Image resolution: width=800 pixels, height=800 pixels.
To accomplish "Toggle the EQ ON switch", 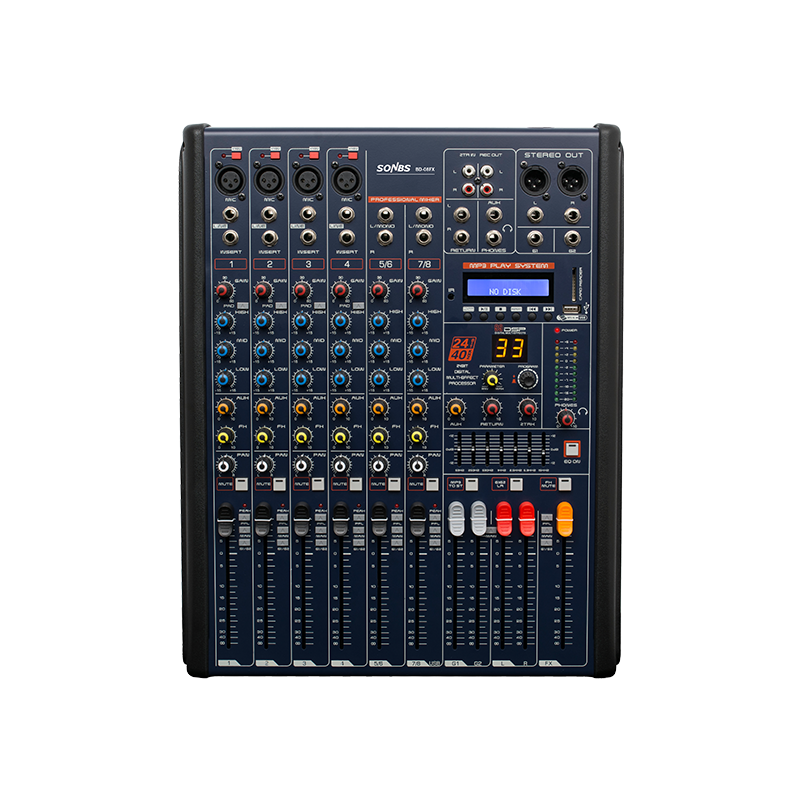I will pos(571,450).
